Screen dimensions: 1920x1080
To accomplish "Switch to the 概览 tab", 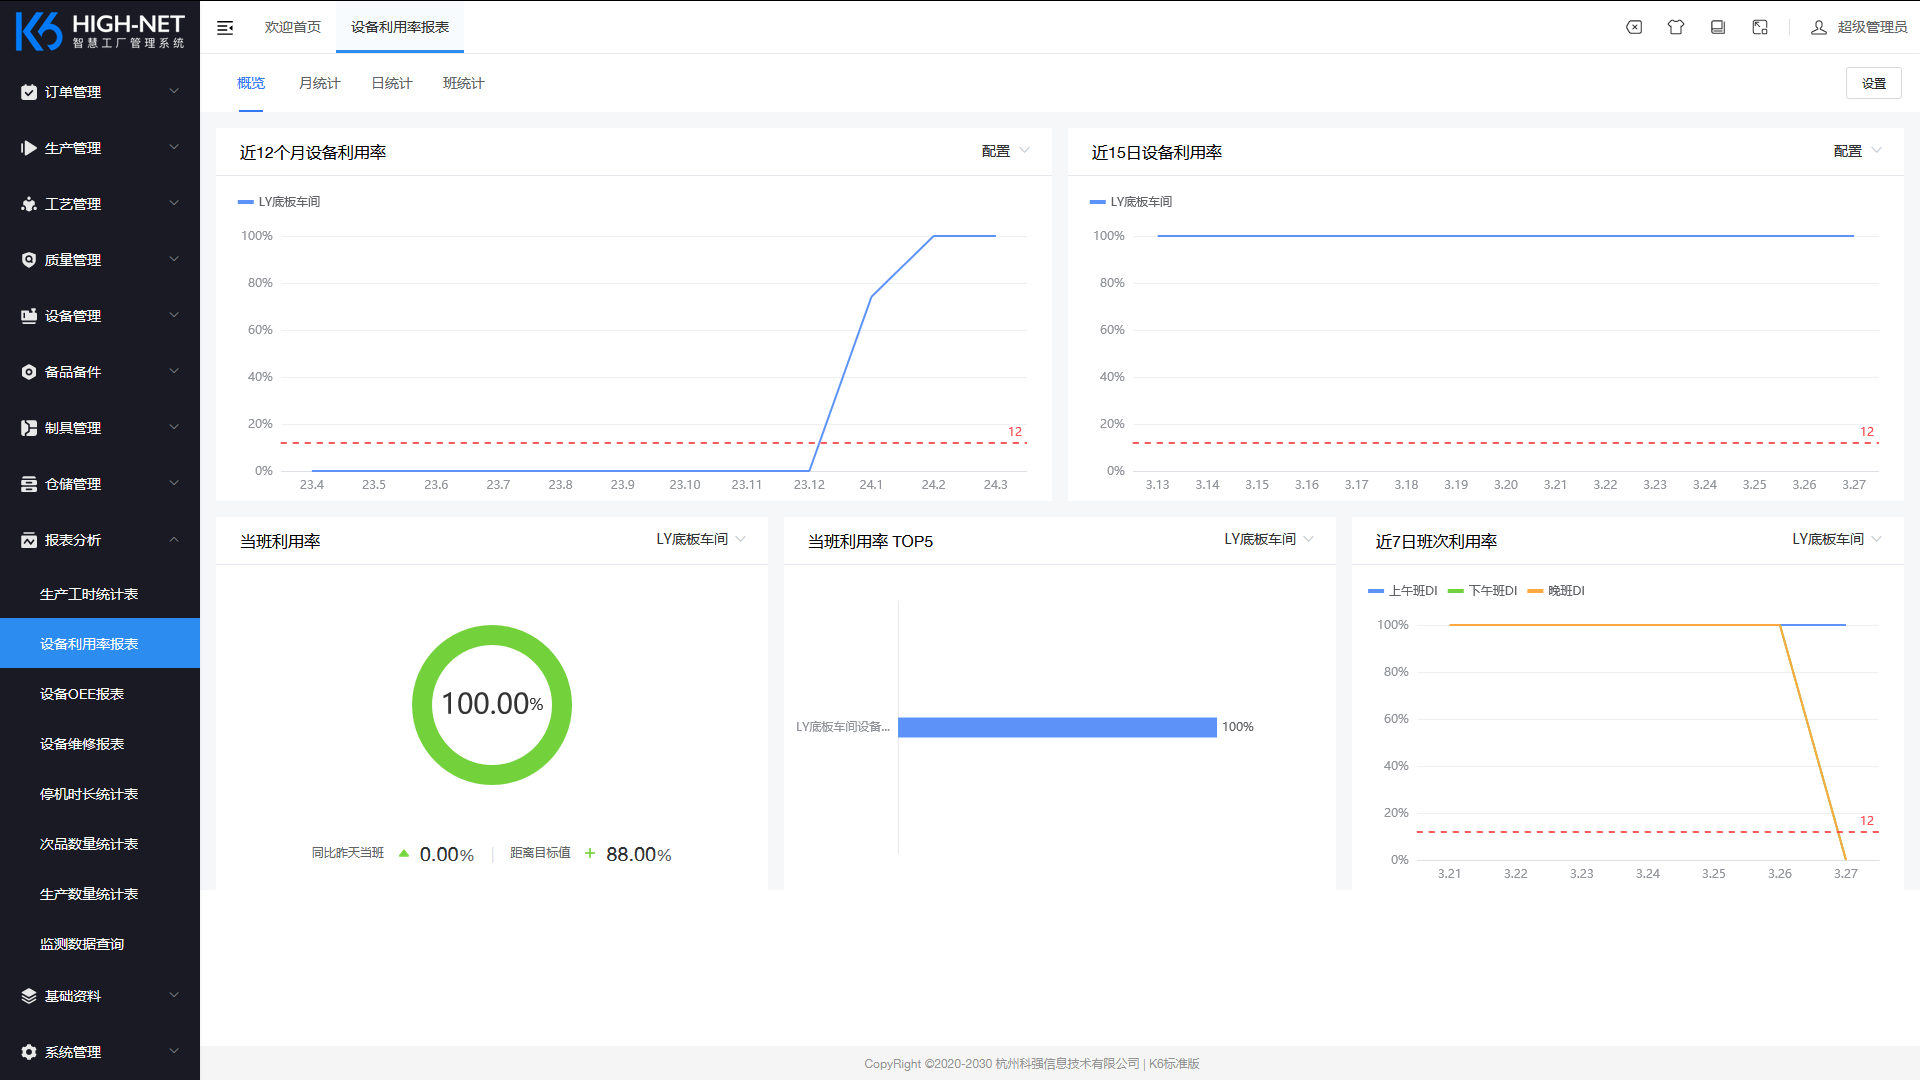I will 251,83.
